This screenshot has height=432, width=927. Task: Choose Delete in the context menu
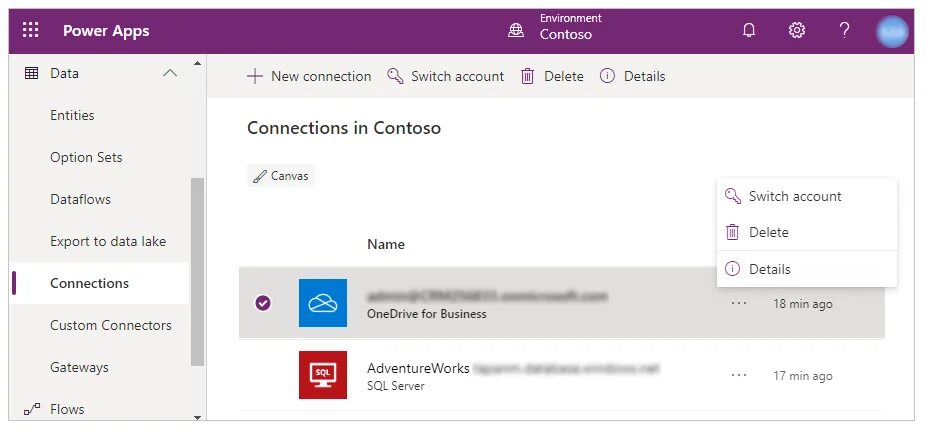(768, 232)
